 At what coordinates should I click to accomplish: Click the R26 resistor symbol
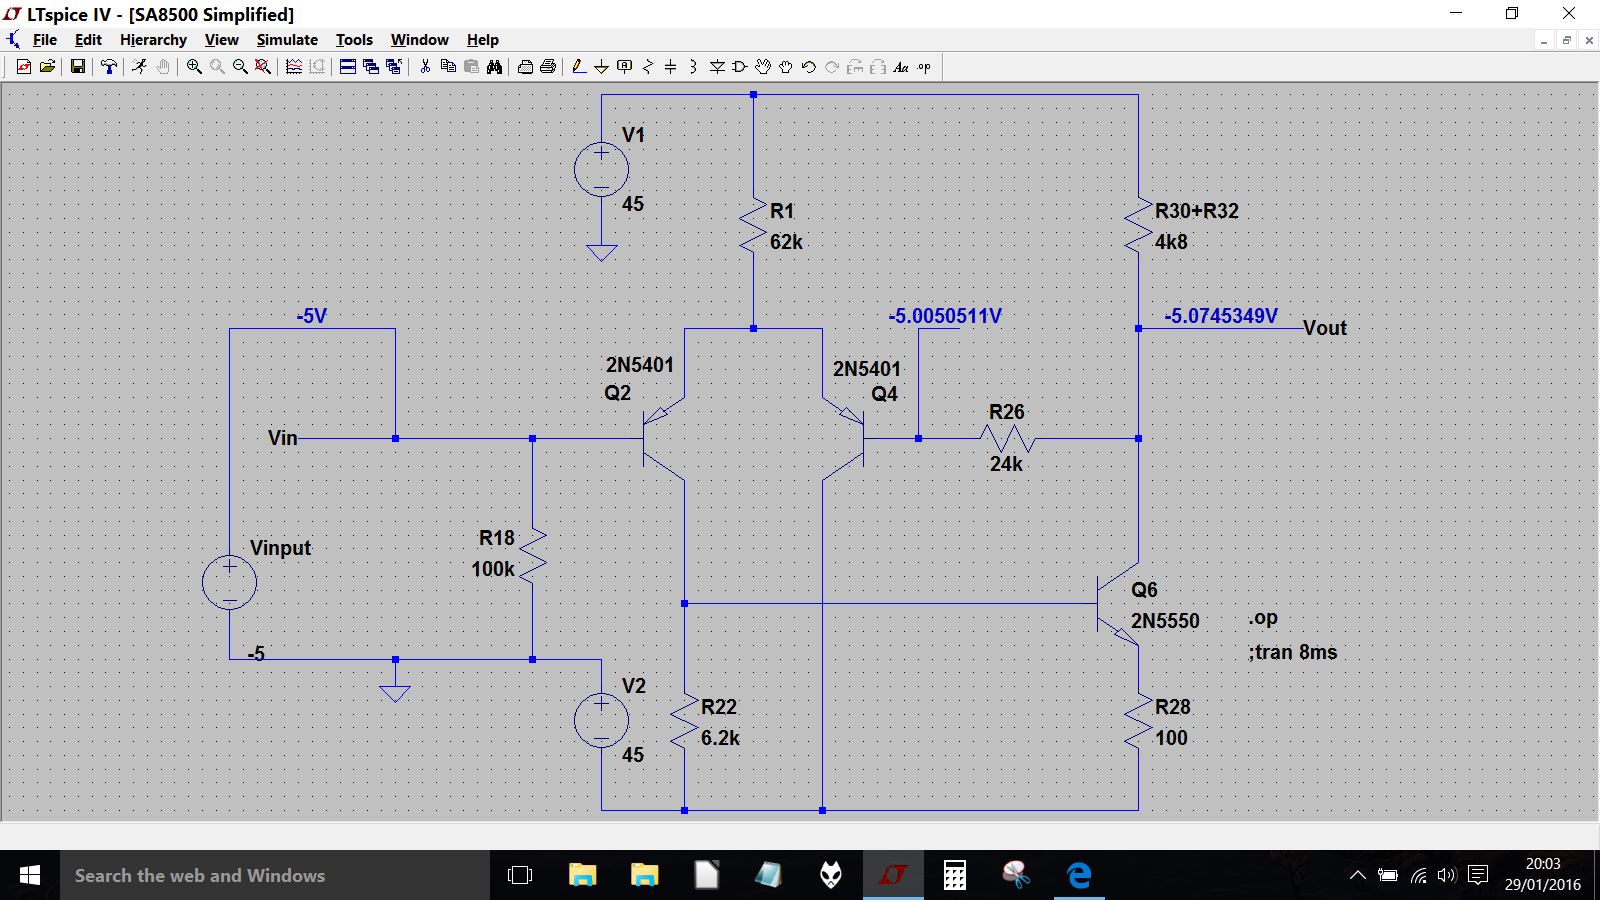(1007, 438)
